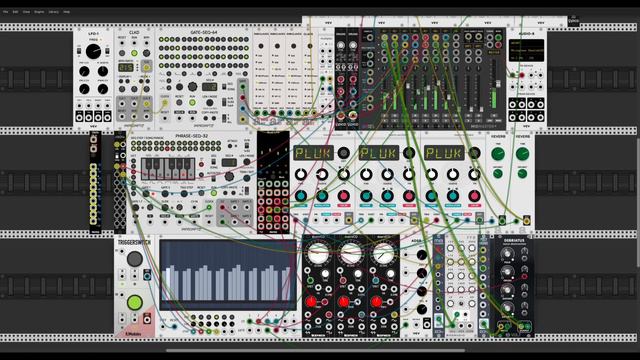Image resolution: width=640 pixels, height=360 pixels.
Task: Click the large sequence knob on GATE-SEQ-64
Action: tap(192, 87)
